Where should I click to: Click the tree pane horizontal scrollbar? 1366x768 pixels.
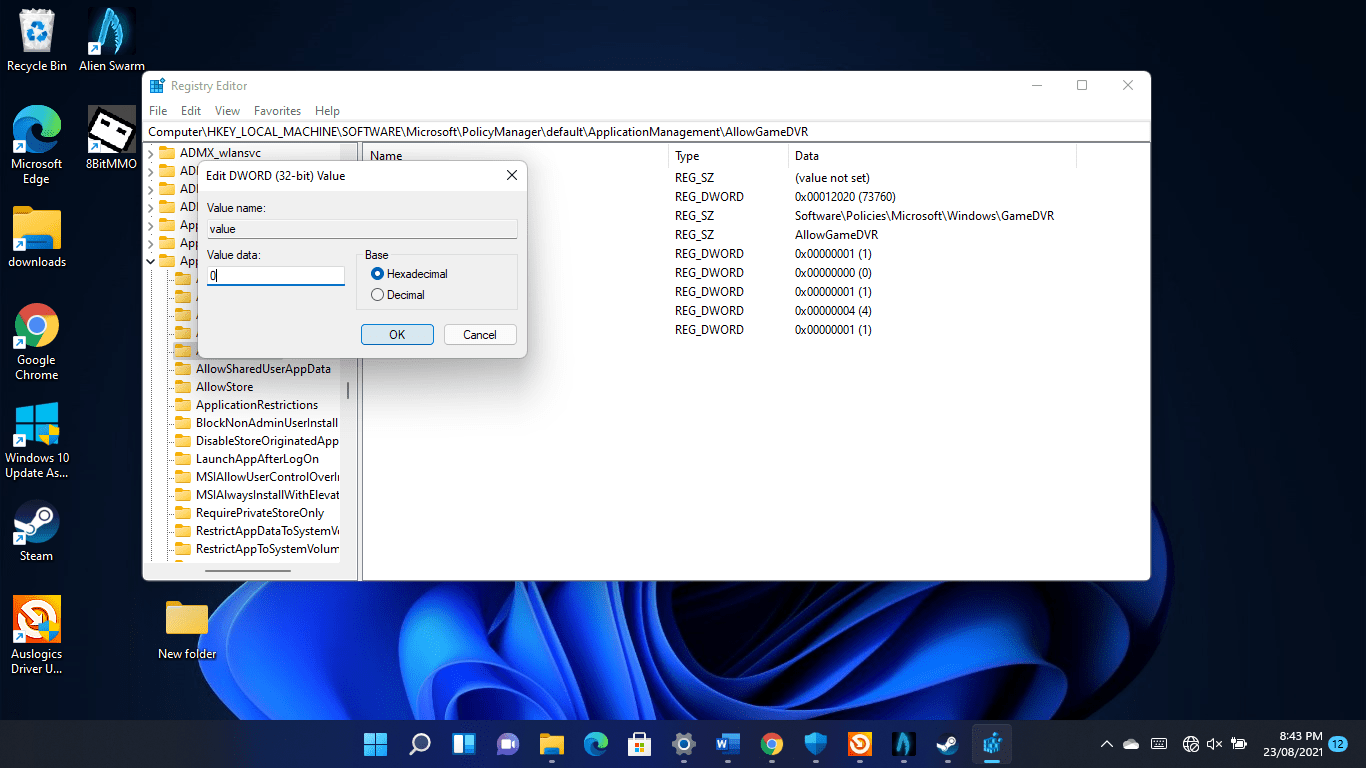(x=248, y=571)
